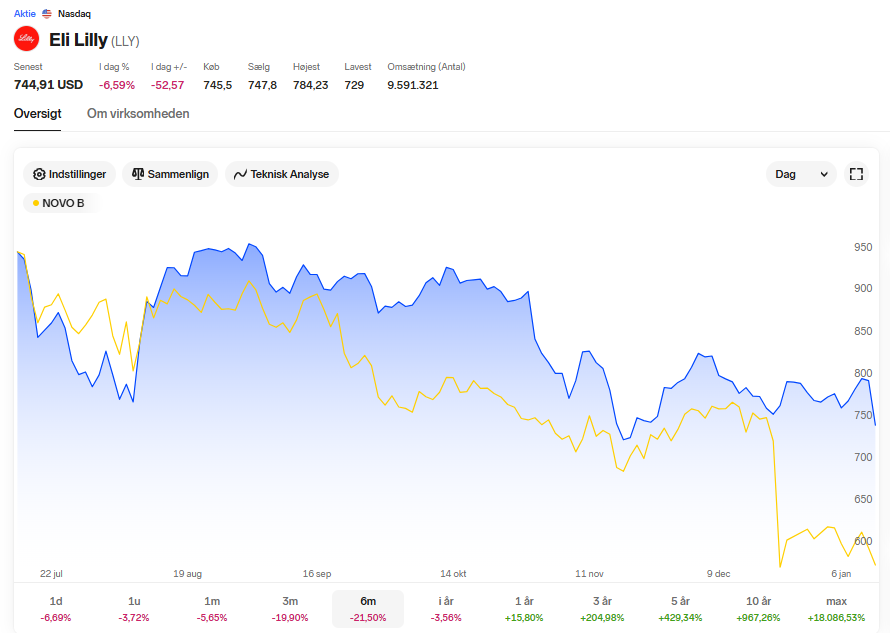Click the 6 jan date label
This screenshot has height=633, width=890.
841,574
